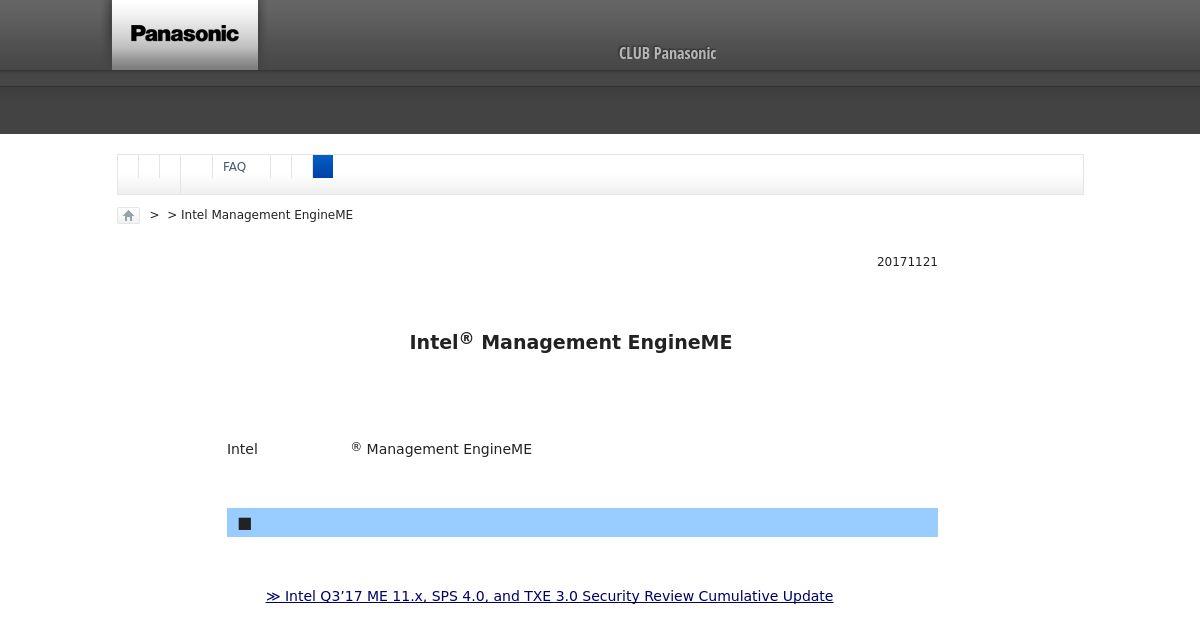Viewport: 1200px width, 630px height.
Task: Click the Intel Management EngineME breadcrumb text
Action: click(267, 215)
